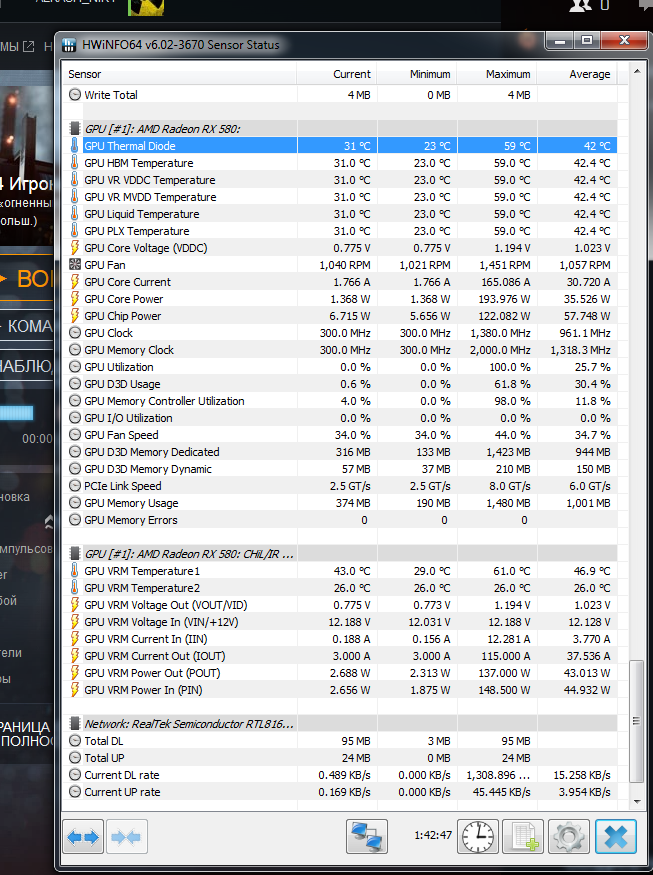Click the GPU Fan row fan icon
The image size is (653, 875).
coord(74,265)
